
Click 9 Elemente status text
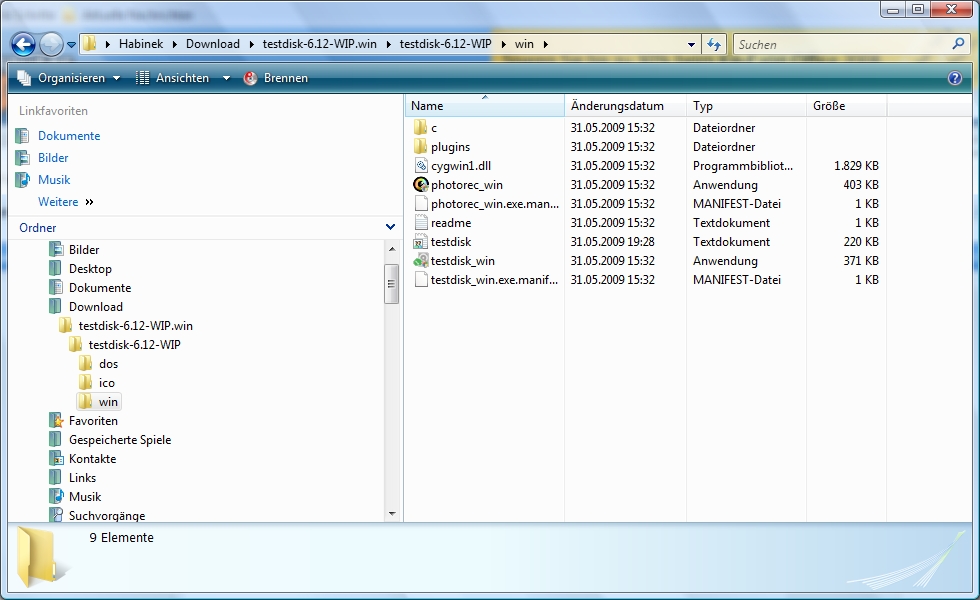121,538
